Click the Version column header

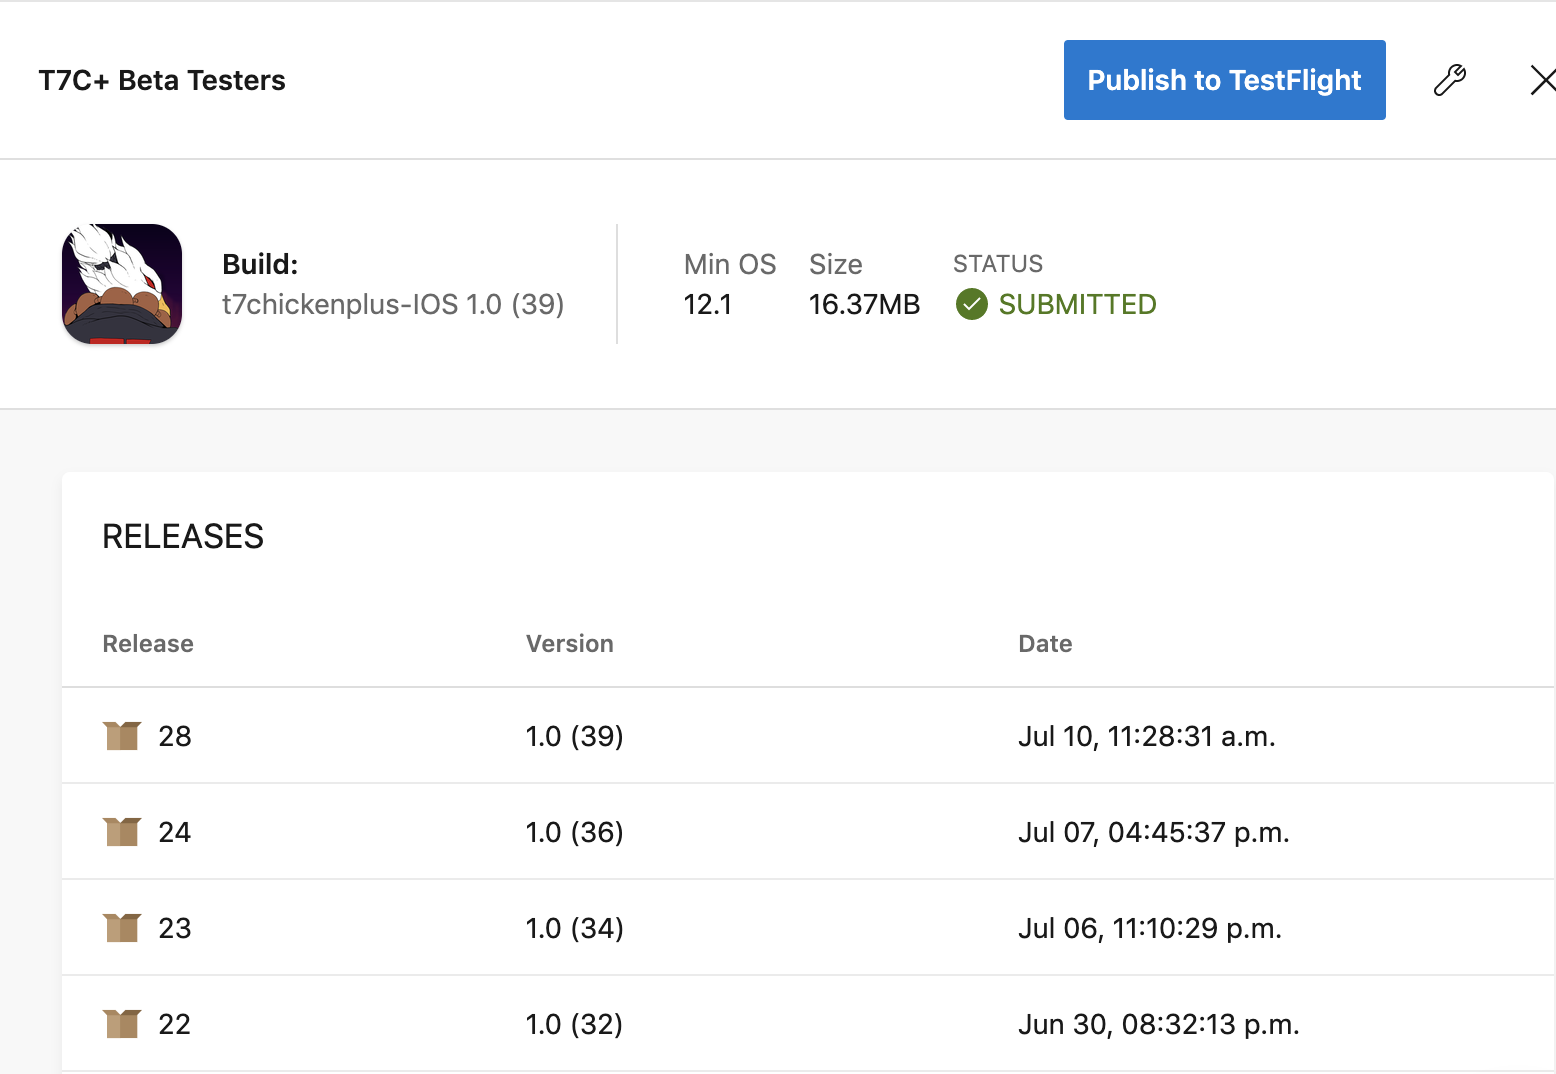coord(570,643)
